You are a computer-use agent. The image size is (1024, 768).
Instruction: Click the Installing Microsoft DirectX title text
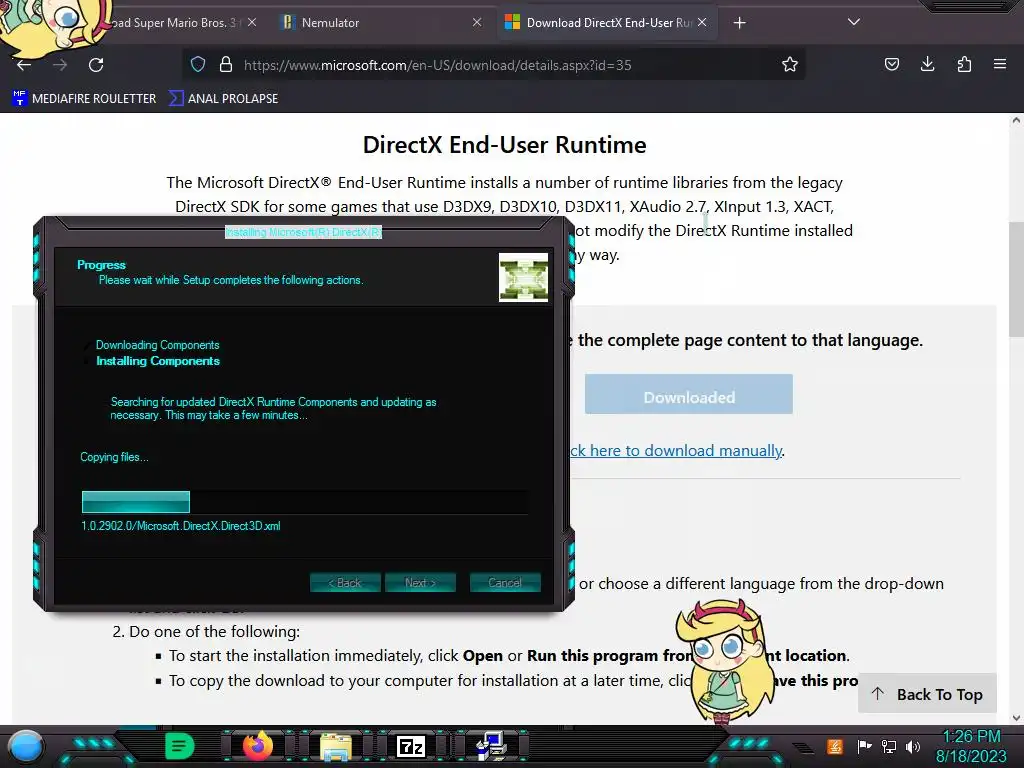coord(303,232)
